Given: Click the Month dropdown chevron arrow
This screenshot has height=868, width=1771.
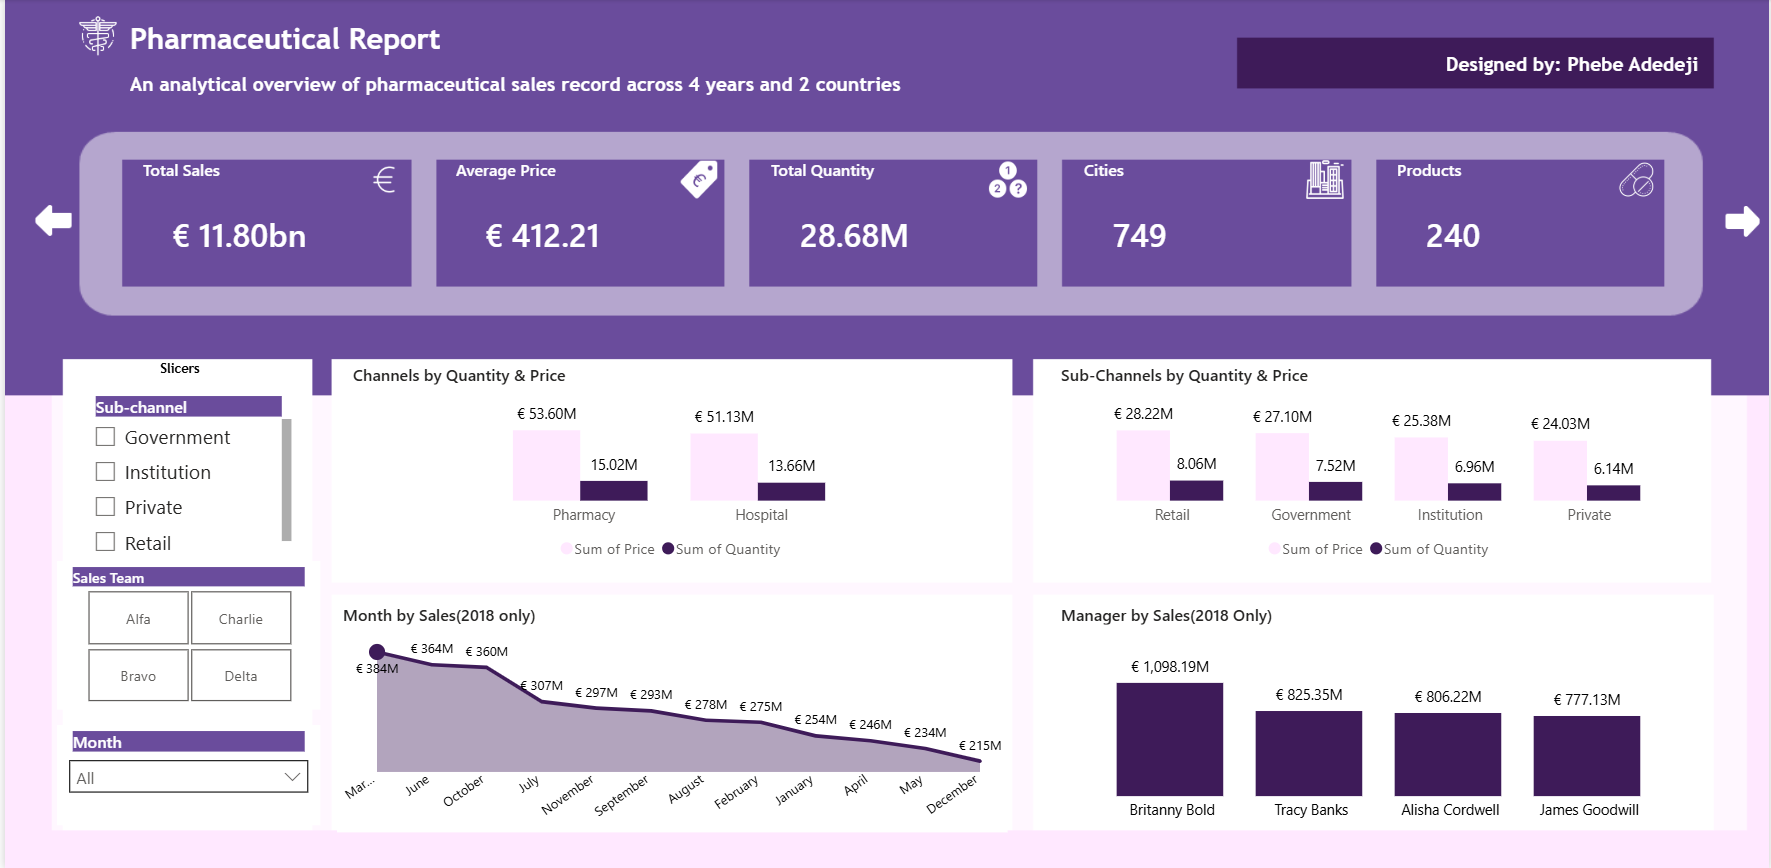Looking at the screenshot, I should (x=292, y=777).
